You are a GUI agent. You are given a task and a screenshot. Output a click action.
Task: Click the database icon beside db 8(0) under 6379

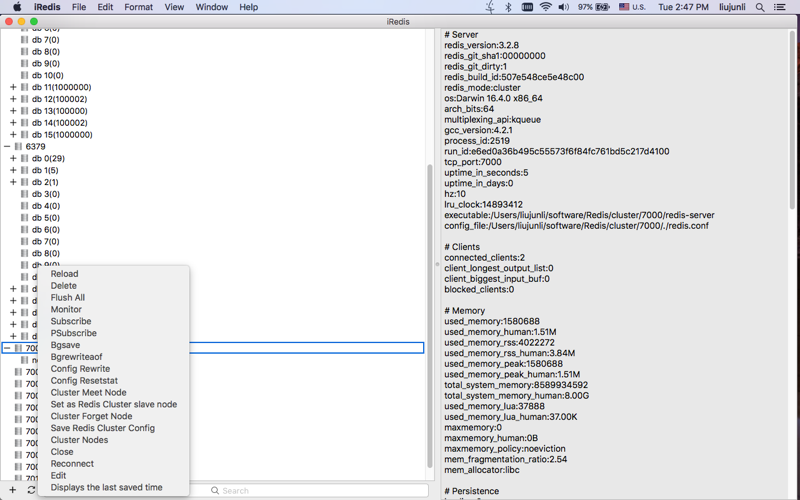(x=24, y=253)
